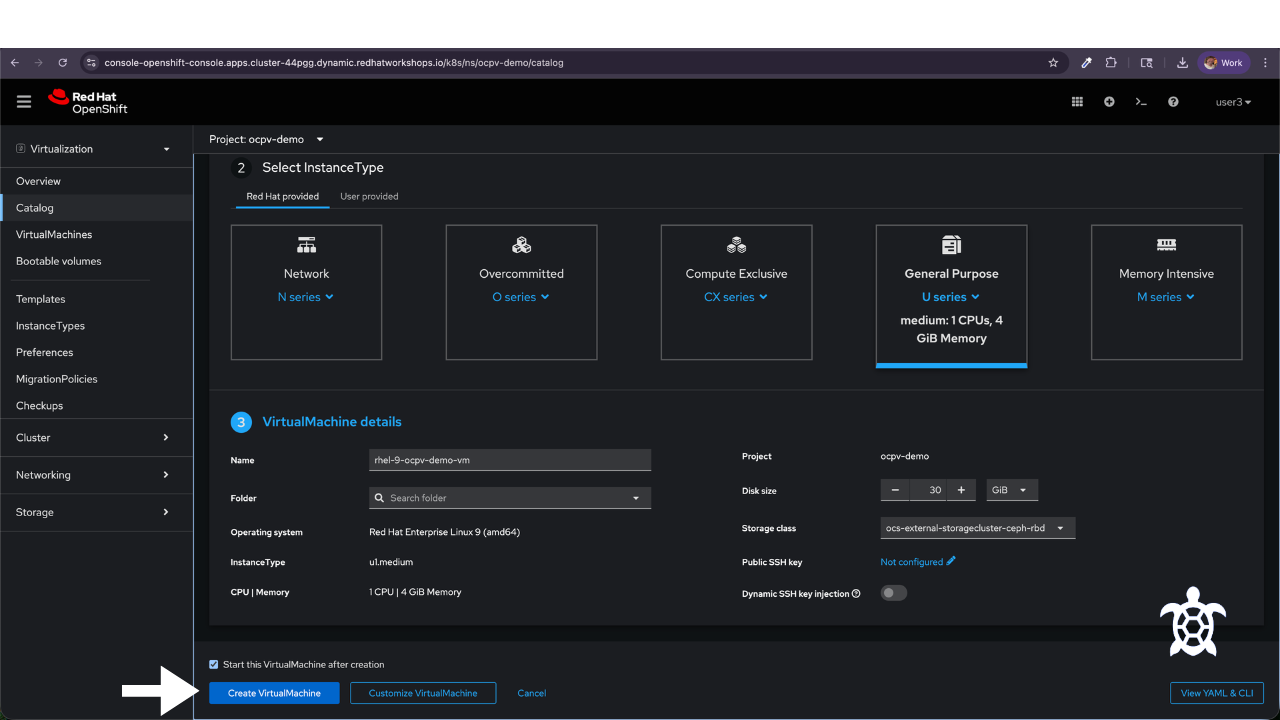Open the CX series dropdown
Viewport: 1280px width, 720px height.
coord(736,297)
